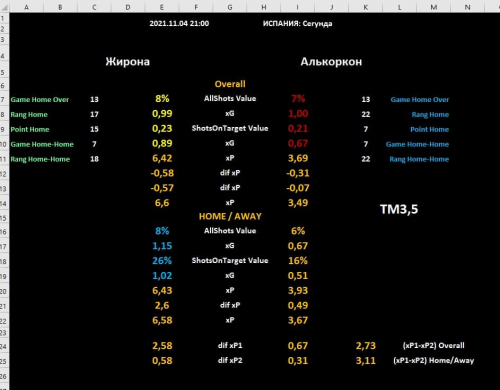Select the cell showing 2,73
This screenshot has height=390, width=500.
(366, 346)
